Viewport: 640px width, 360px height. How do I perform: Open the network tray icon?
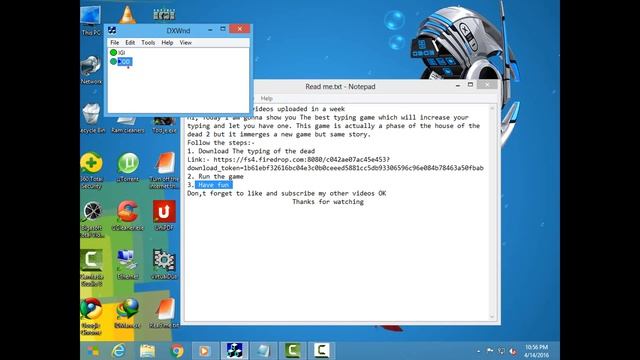point(502,351)
